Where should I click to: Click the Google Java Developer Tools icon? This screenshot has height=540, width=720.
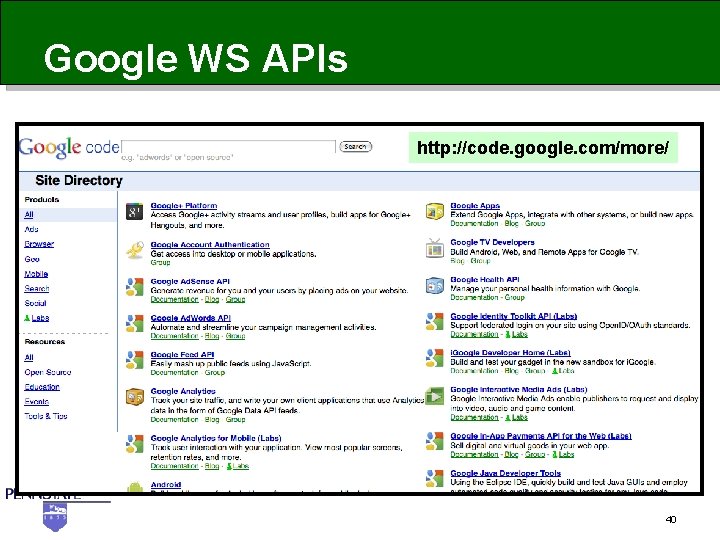click(x=434, y=478)
